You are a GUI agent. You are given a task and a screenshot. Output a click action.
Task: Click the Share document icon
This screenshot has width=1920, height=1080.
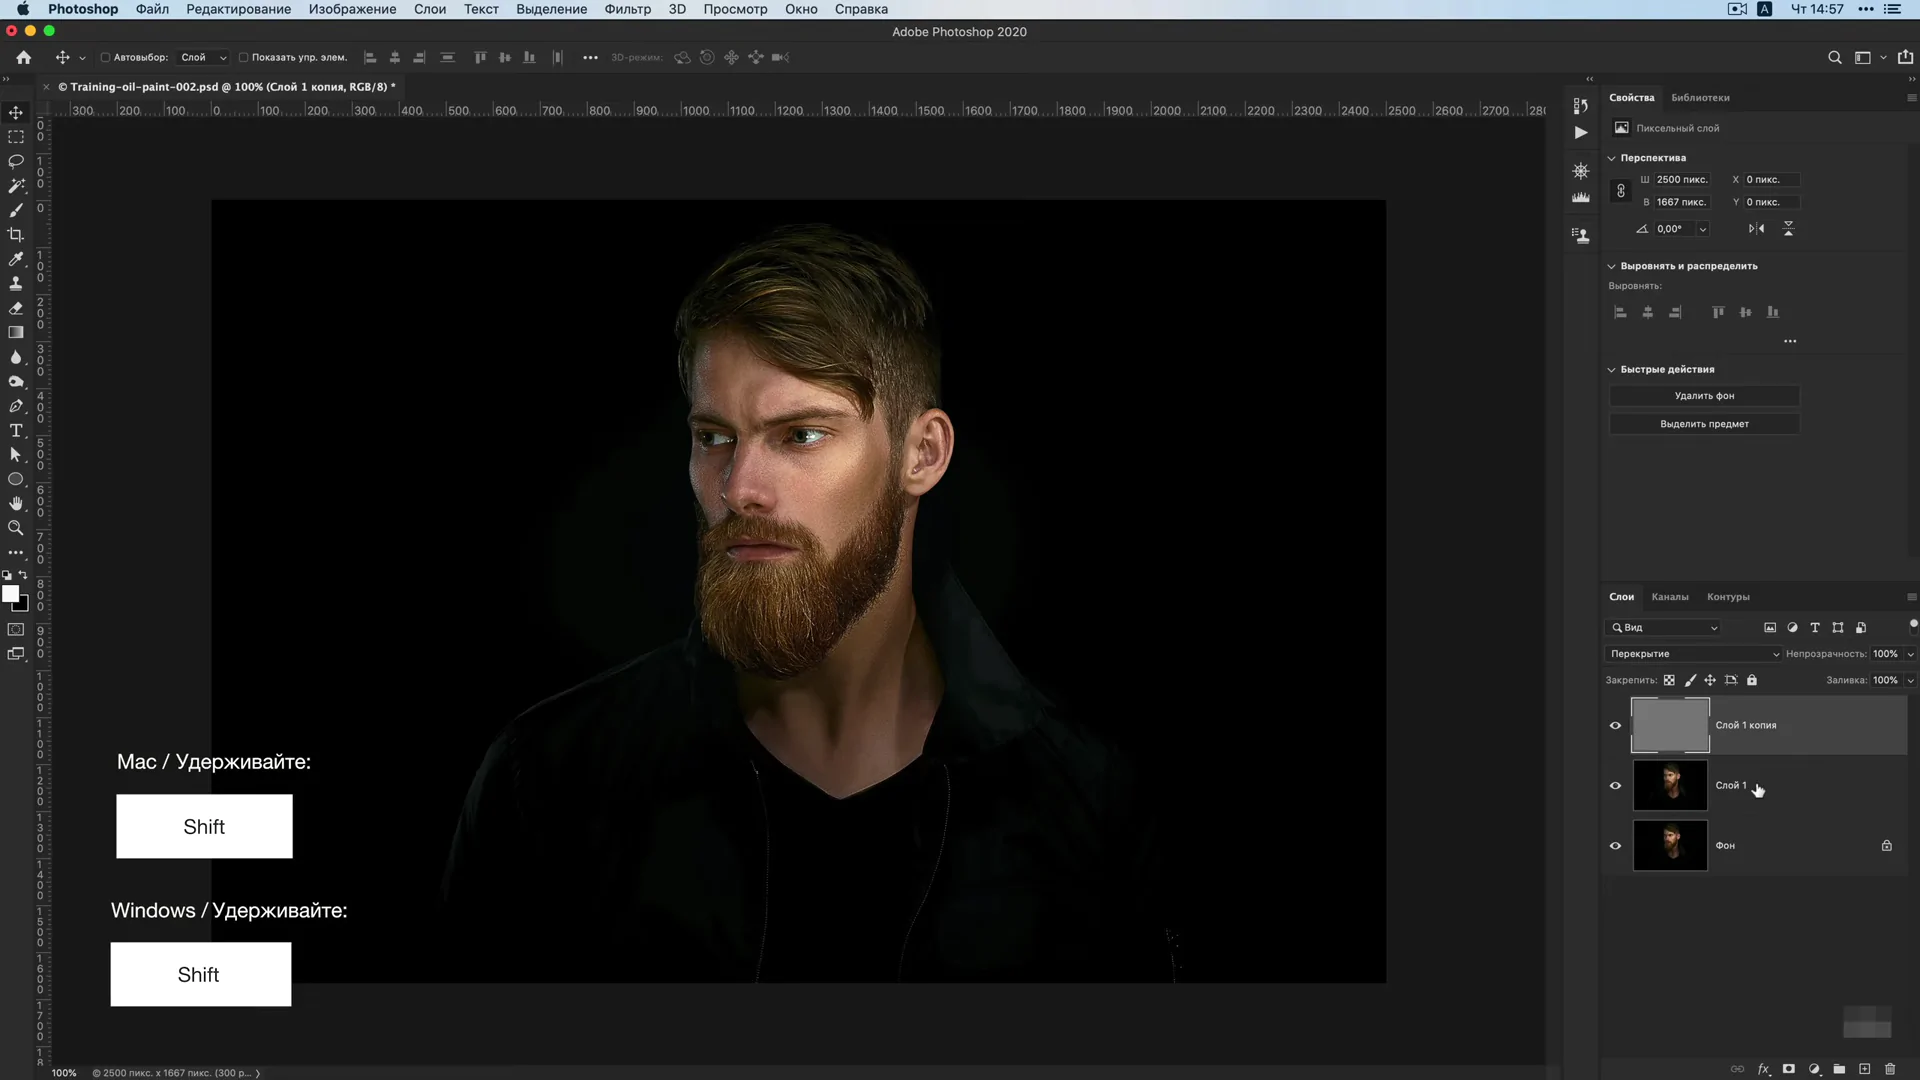point(1906,57)
